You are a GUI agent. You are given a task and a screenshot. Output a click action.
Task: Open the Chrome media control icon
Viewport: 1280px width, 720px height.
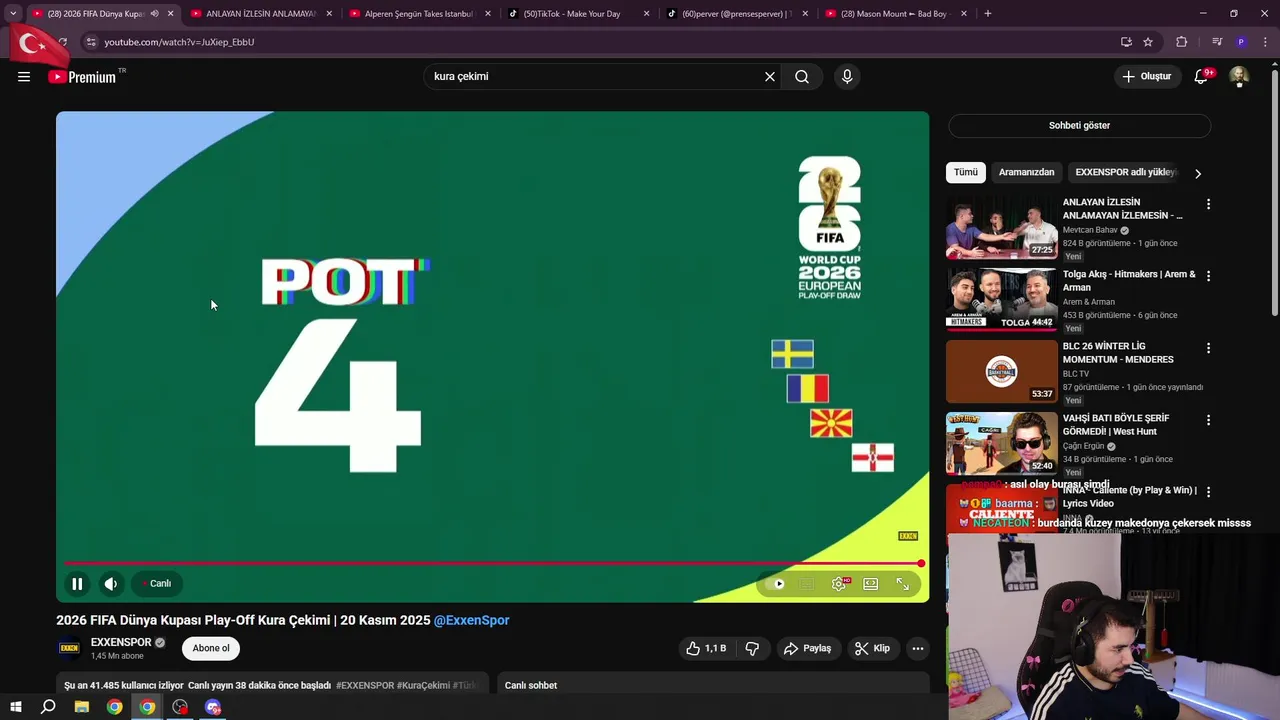click(1216, 42)
